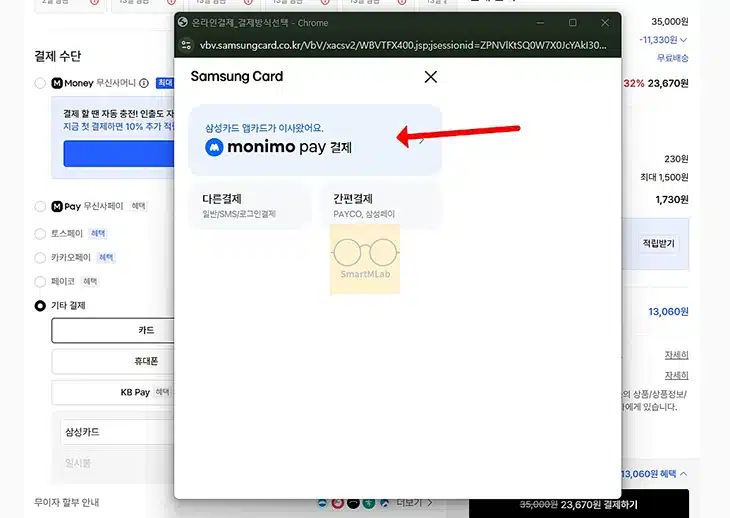Select the 페이코 radio button
The image size is (730, 518).
(40, 282)
